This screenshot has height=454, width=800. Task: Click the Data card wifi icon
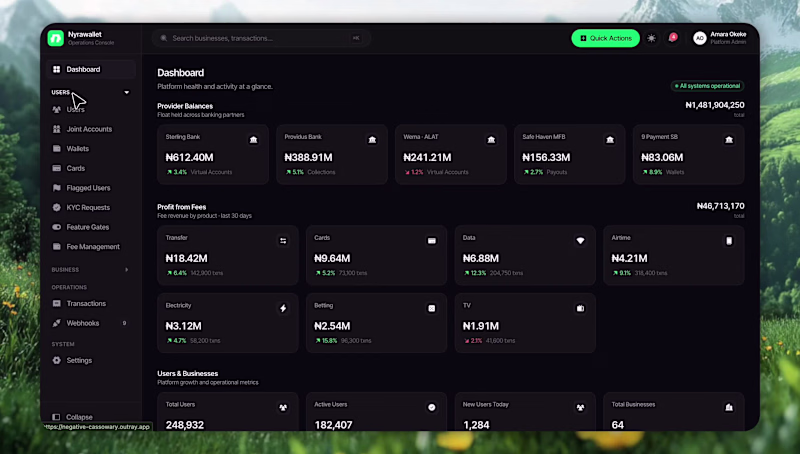[581, 241]
